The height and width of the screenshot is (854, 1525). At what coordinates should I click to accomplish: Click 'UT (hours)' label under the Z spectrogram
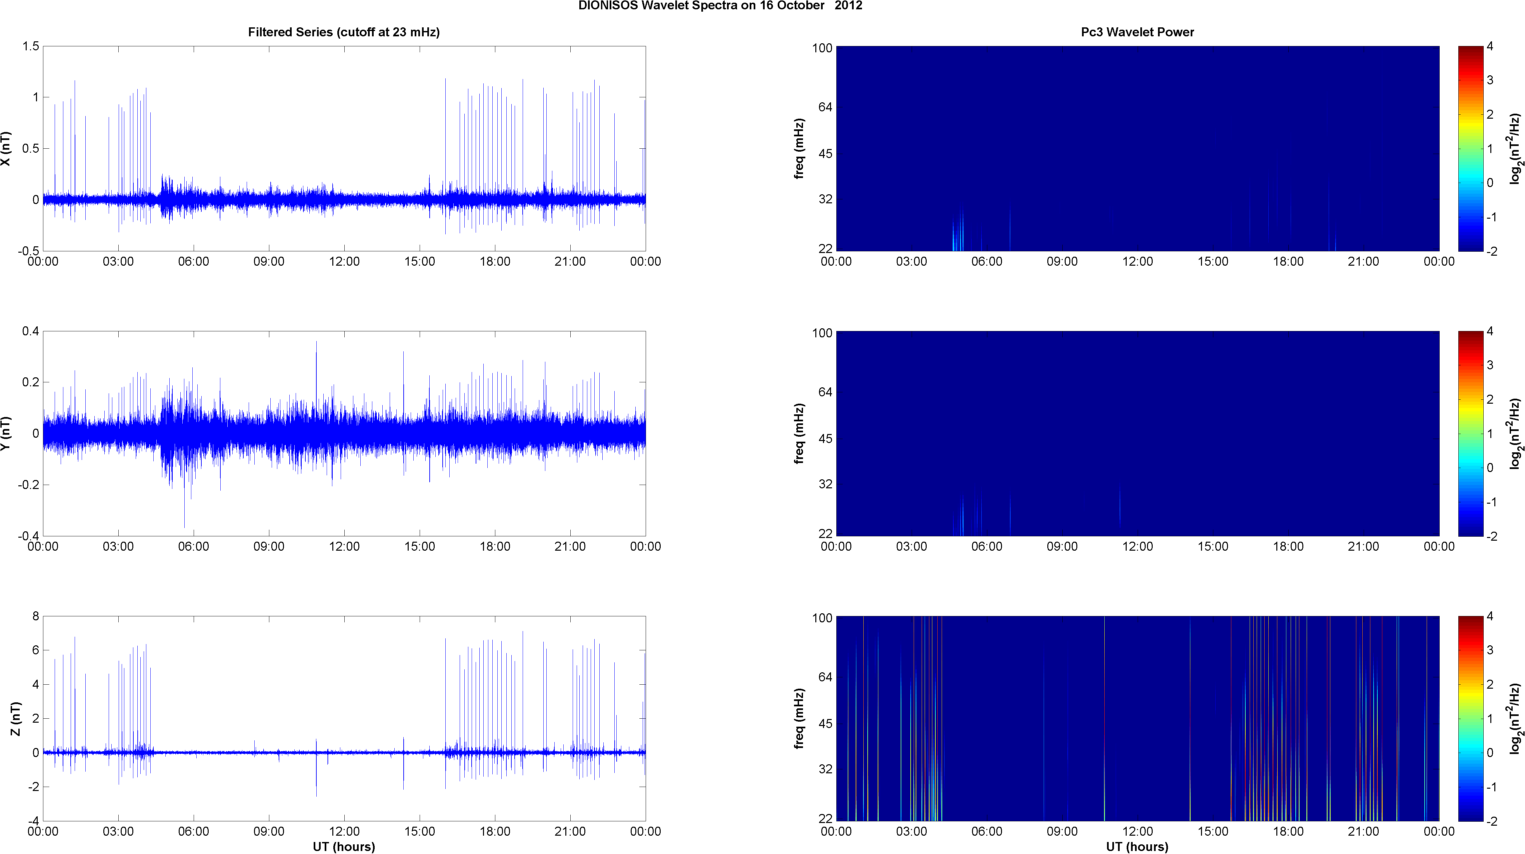[x=1137, y=847]
